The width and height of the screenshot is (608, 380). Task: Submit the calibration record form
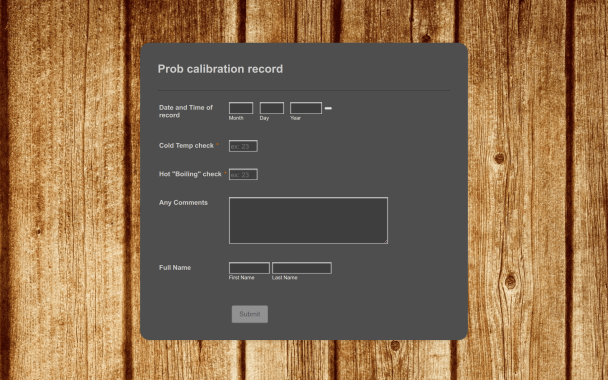click(x=250, y=314)
